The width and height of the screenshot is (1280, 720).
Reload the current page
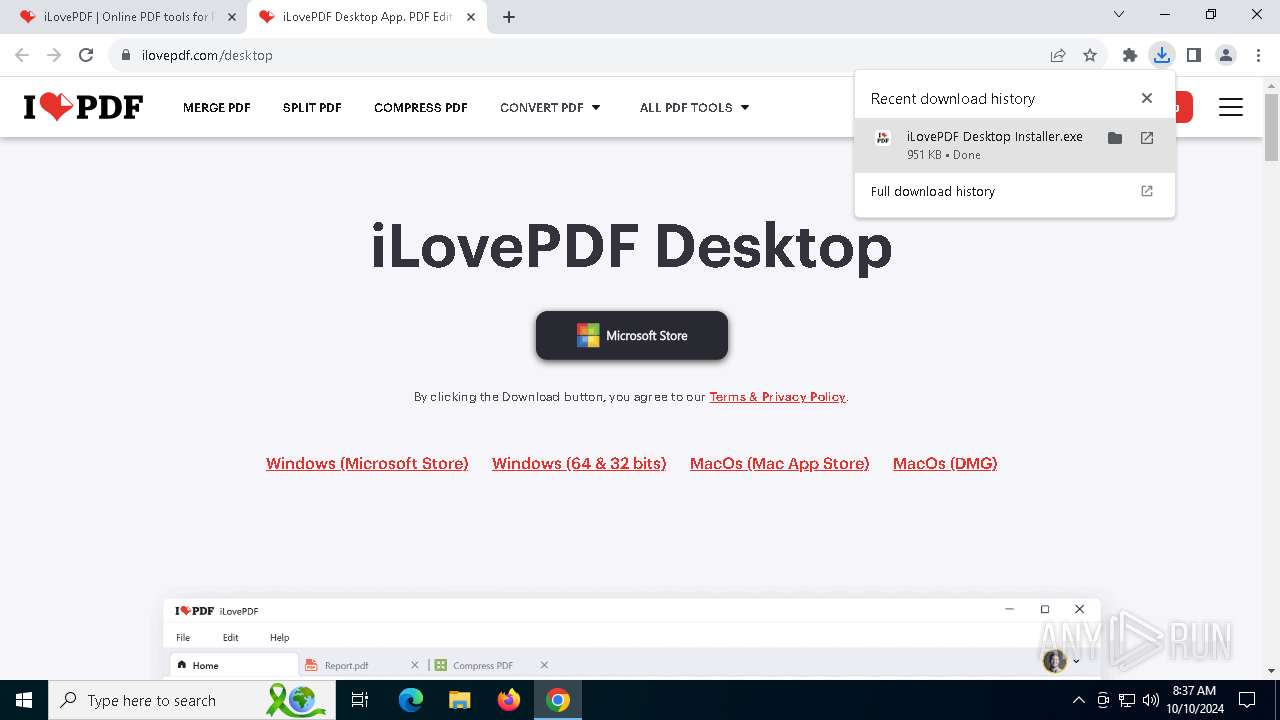coord(86,55)
